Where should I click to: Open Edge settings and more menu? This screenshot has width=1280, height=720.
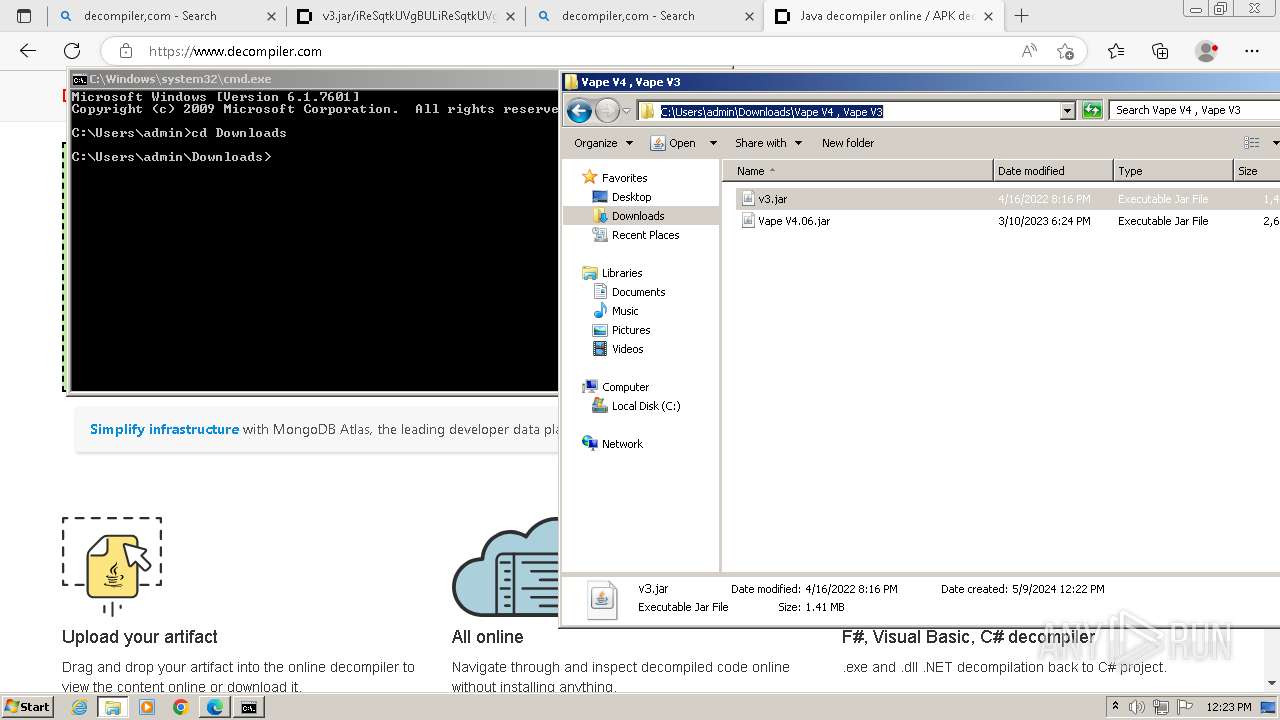(1252, 51)
